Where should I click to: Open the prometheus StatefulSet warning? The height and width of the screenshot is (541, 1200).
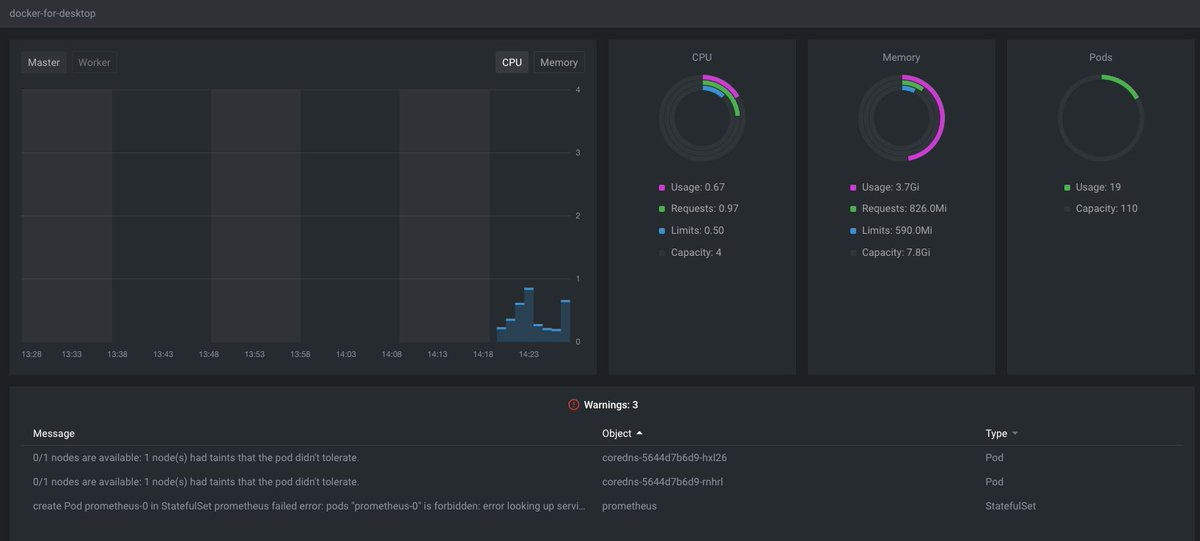click(600, 506)
